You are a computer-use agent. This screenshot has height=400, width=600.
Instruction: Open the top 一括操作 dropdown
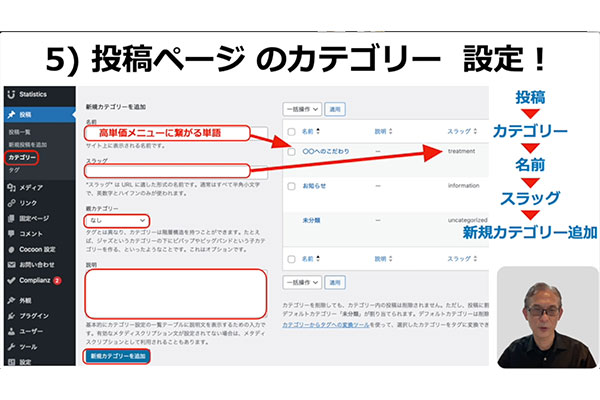pyautogui.click(x=302, y=109)
